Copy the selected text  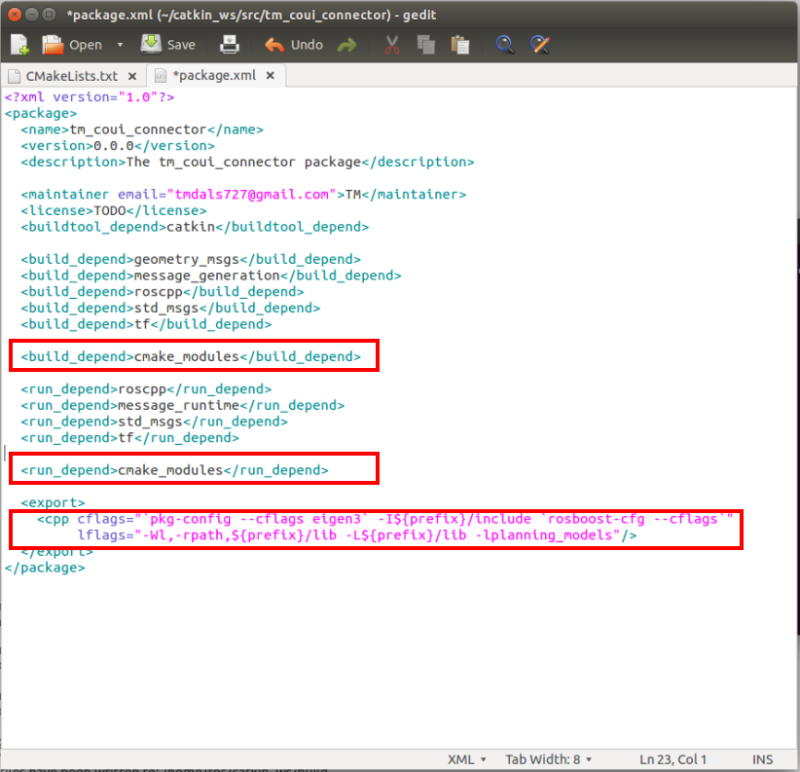tap(427, 44)
